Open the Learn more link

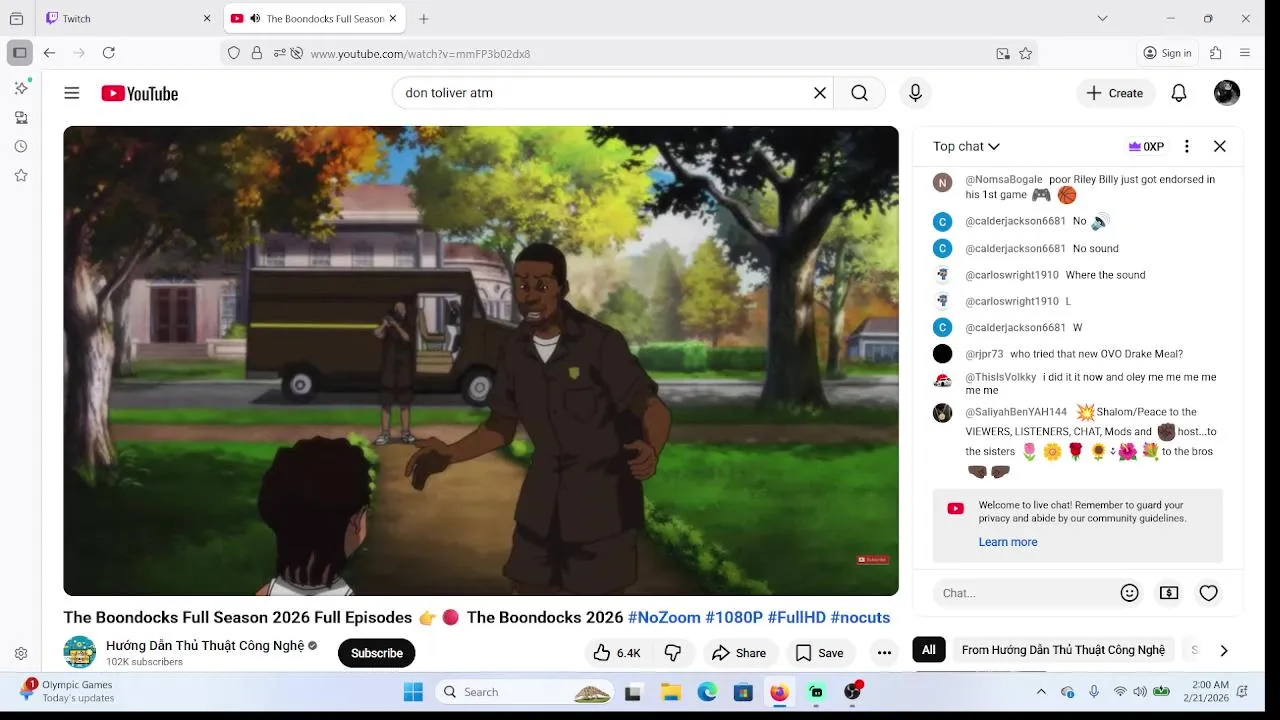[x=1008, y=542]
